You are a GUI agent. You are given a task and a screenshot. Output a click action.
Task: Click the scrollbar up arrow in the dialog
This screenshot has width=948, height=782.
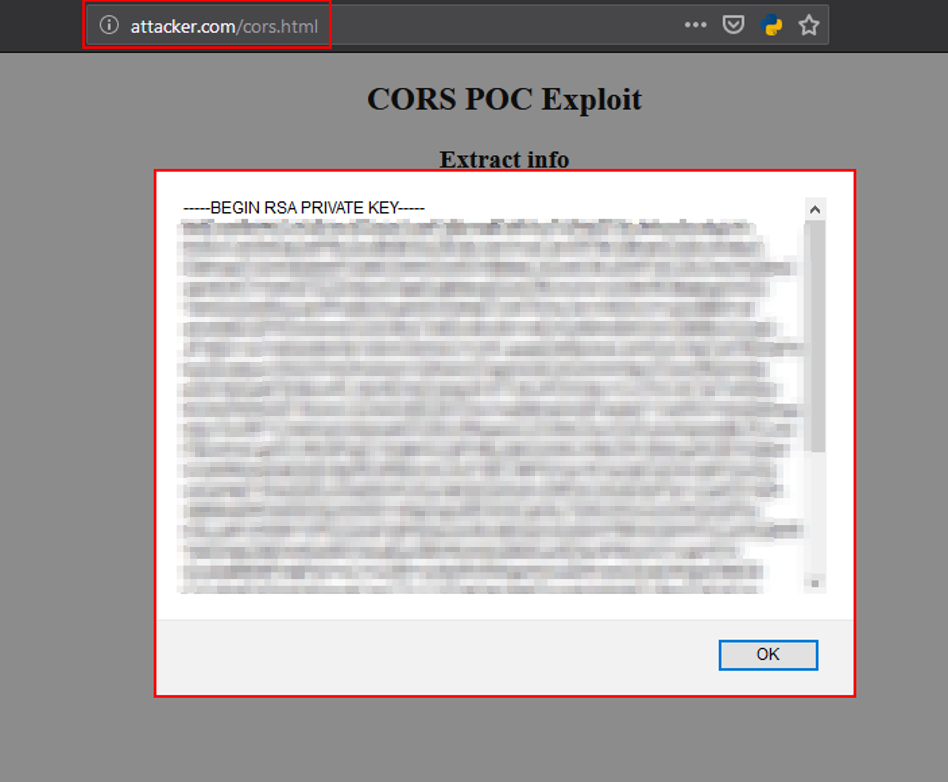(815, 208)
